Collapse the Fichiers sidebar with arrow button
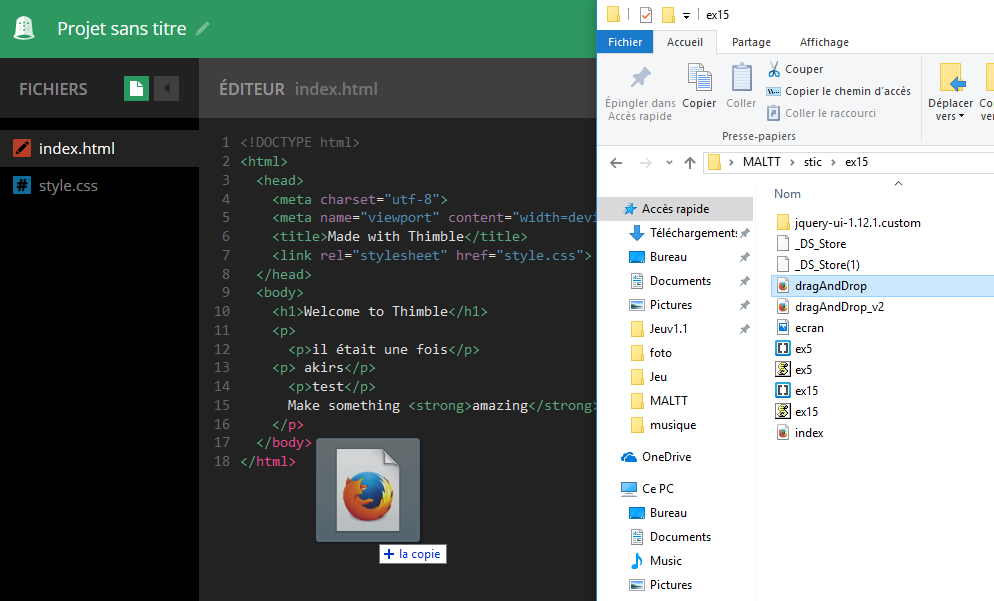This screenshot has width=994, height=601. 167,89
